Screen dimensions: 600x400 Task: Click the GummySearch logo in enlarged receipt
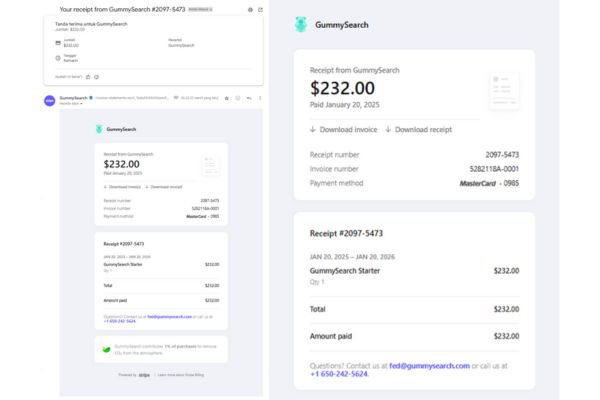(x=302, y=25)
